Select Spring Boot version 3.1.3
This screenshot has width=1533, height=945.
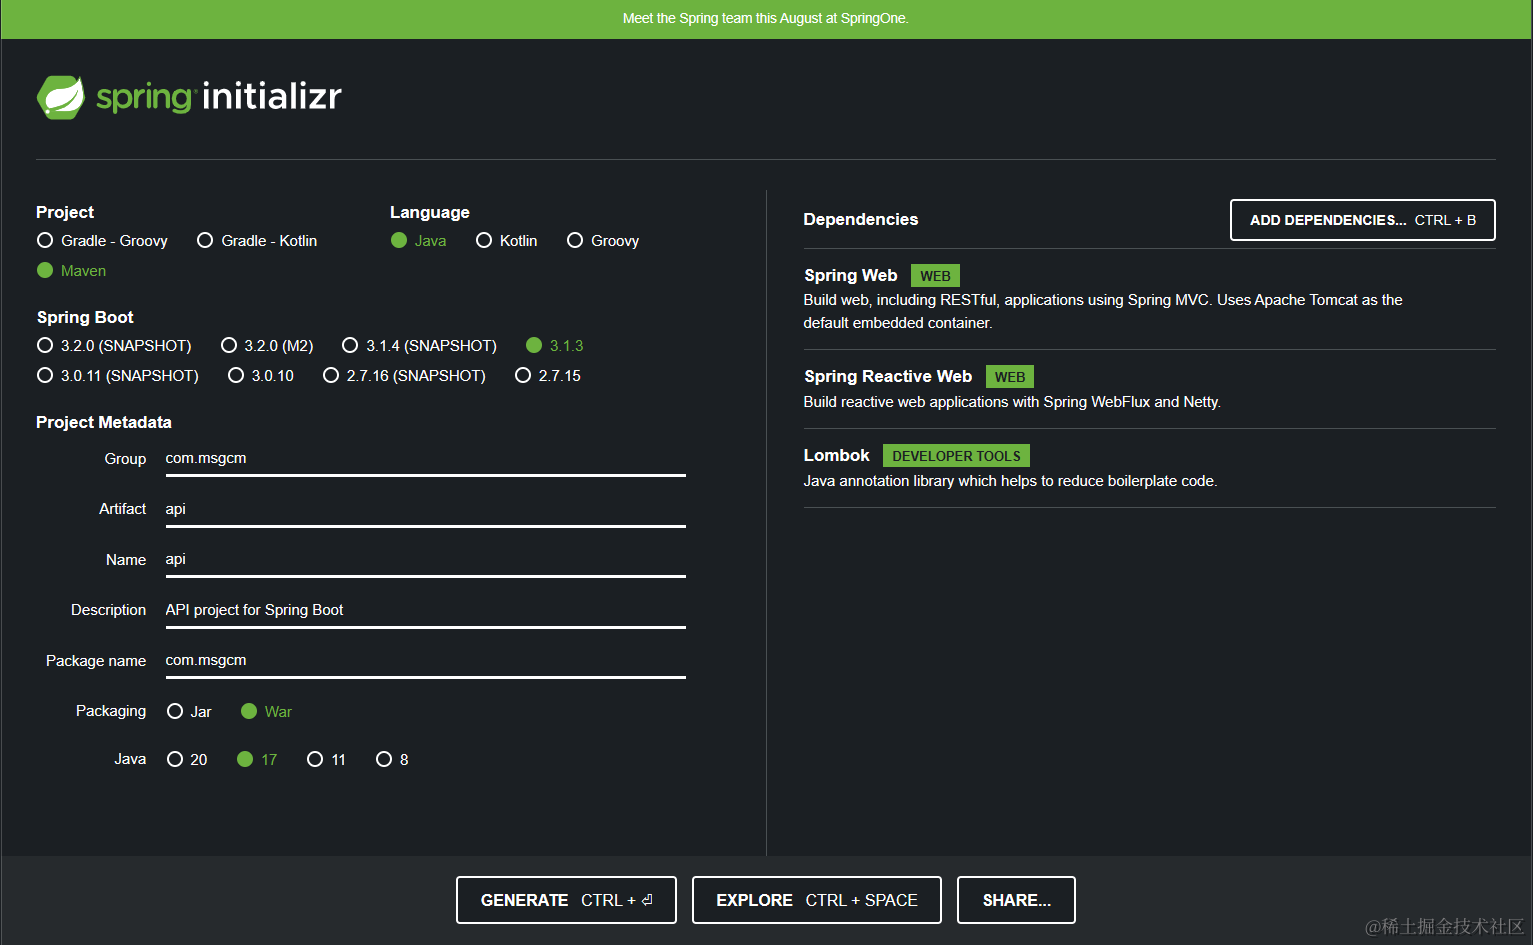pyautogui.click(x=554, y=346)
